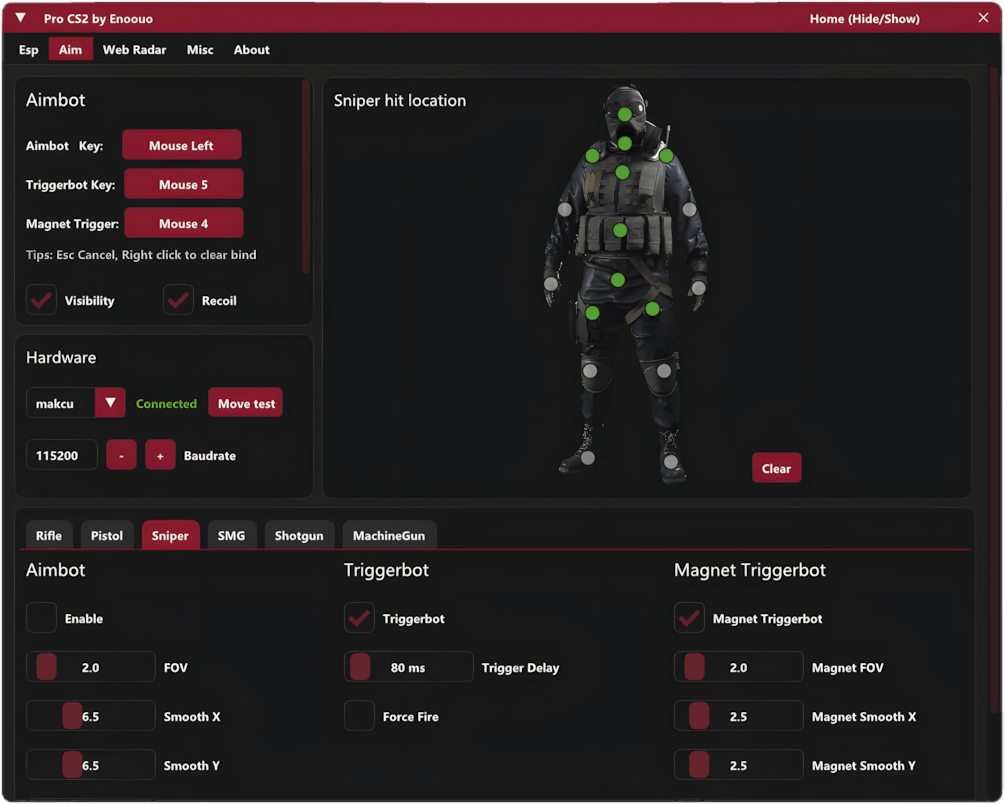Viewport: 1005px width, 804px height.
Task: Close the Pro CS2 window
Action: [x=983, y=18]
